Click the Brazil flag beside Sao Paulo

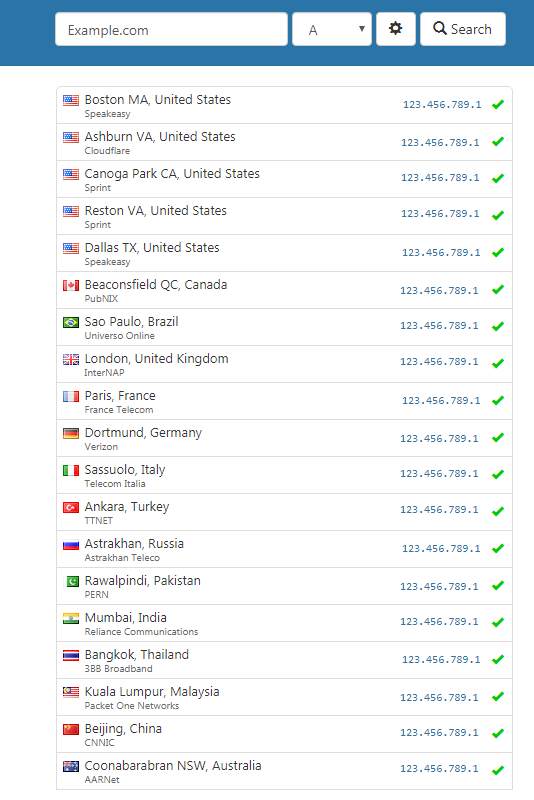coord(71,322)
